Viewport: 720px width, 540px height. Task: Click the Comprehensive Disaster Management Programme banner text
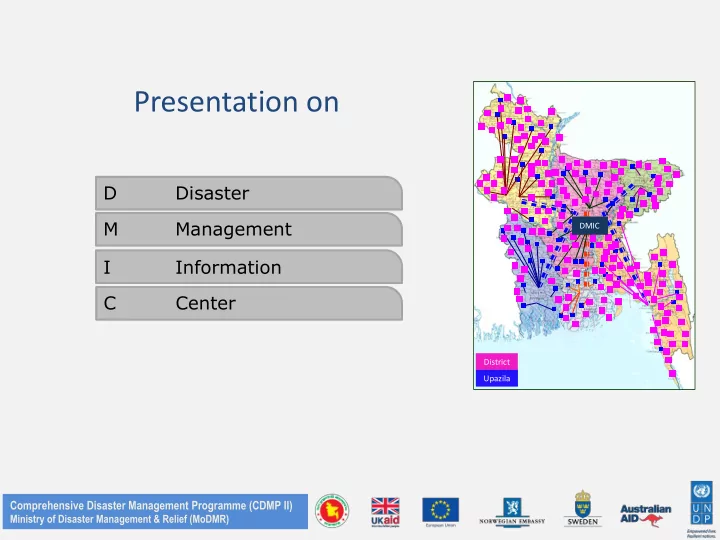tap(151, 506)
